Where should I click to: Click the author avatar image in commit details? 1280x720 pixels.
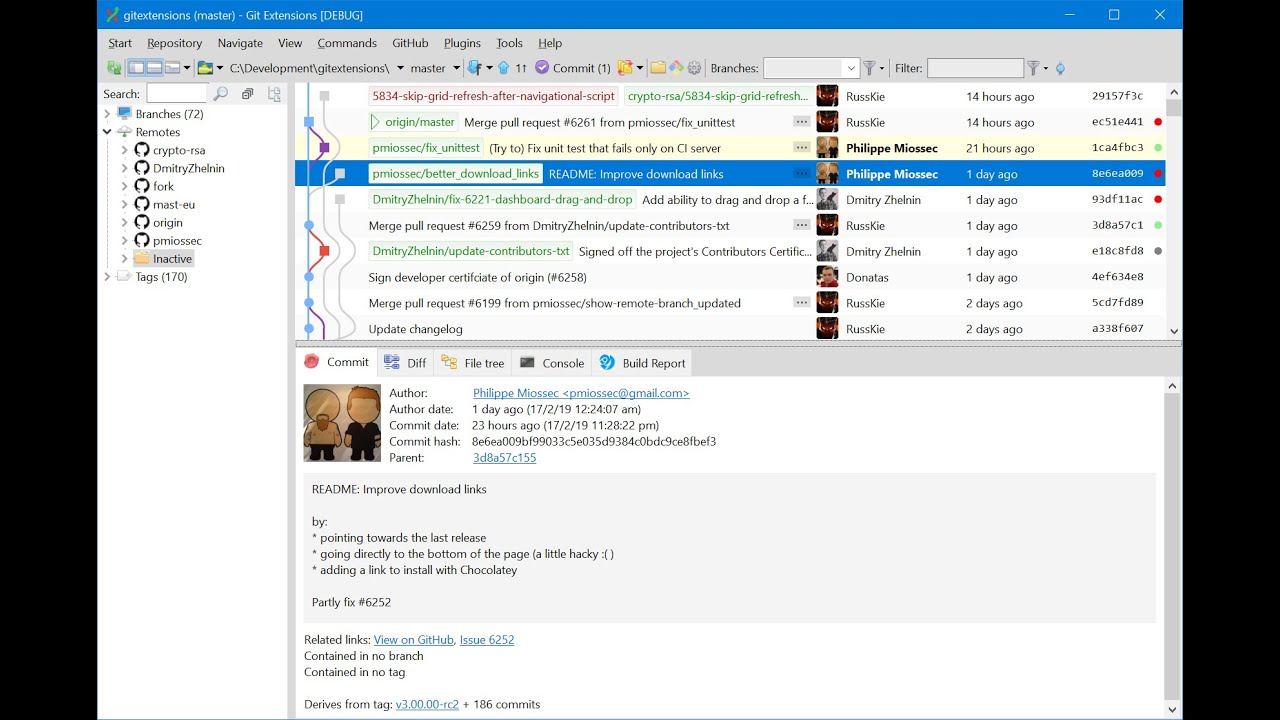[342, 423]
